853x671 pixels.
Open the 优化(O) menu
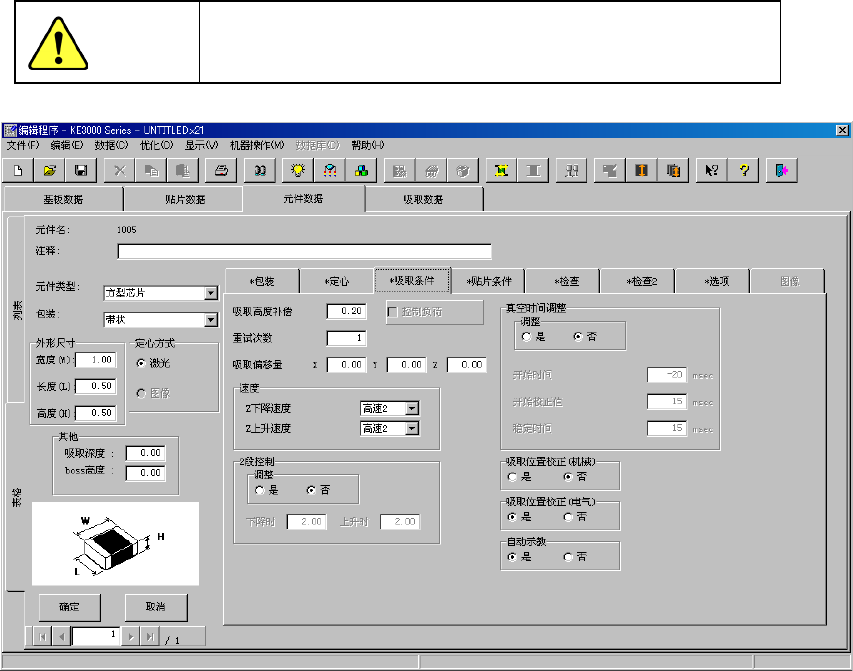coord(157,145)
